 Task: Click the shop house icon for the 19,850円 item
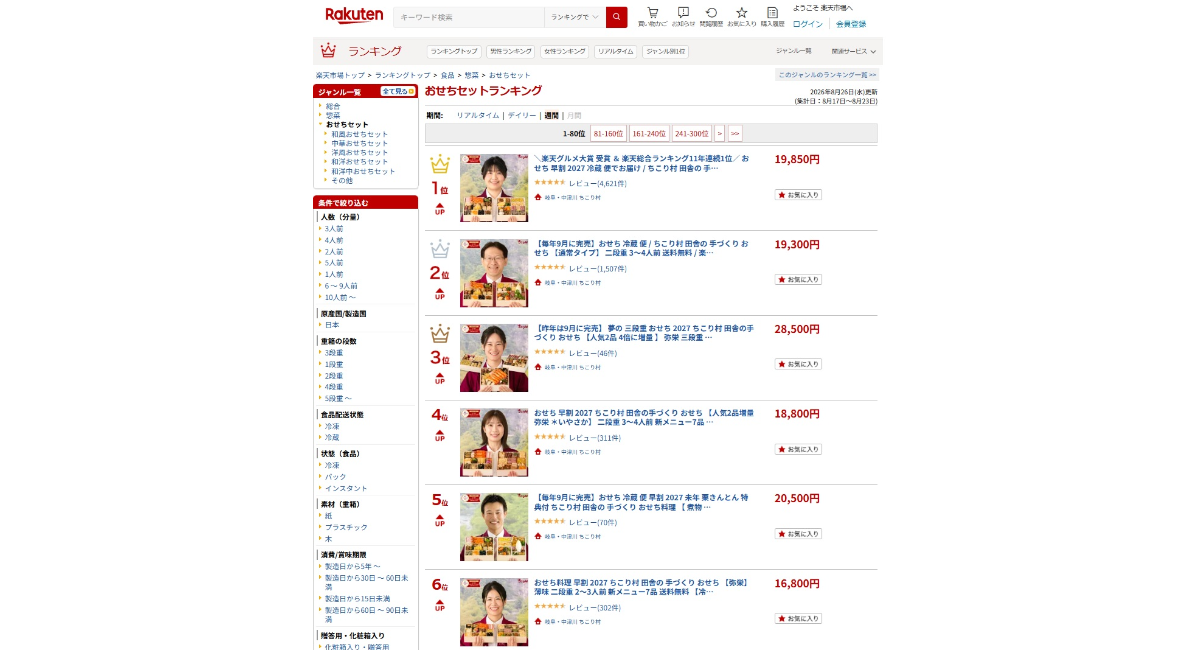[x=538, y=198]
